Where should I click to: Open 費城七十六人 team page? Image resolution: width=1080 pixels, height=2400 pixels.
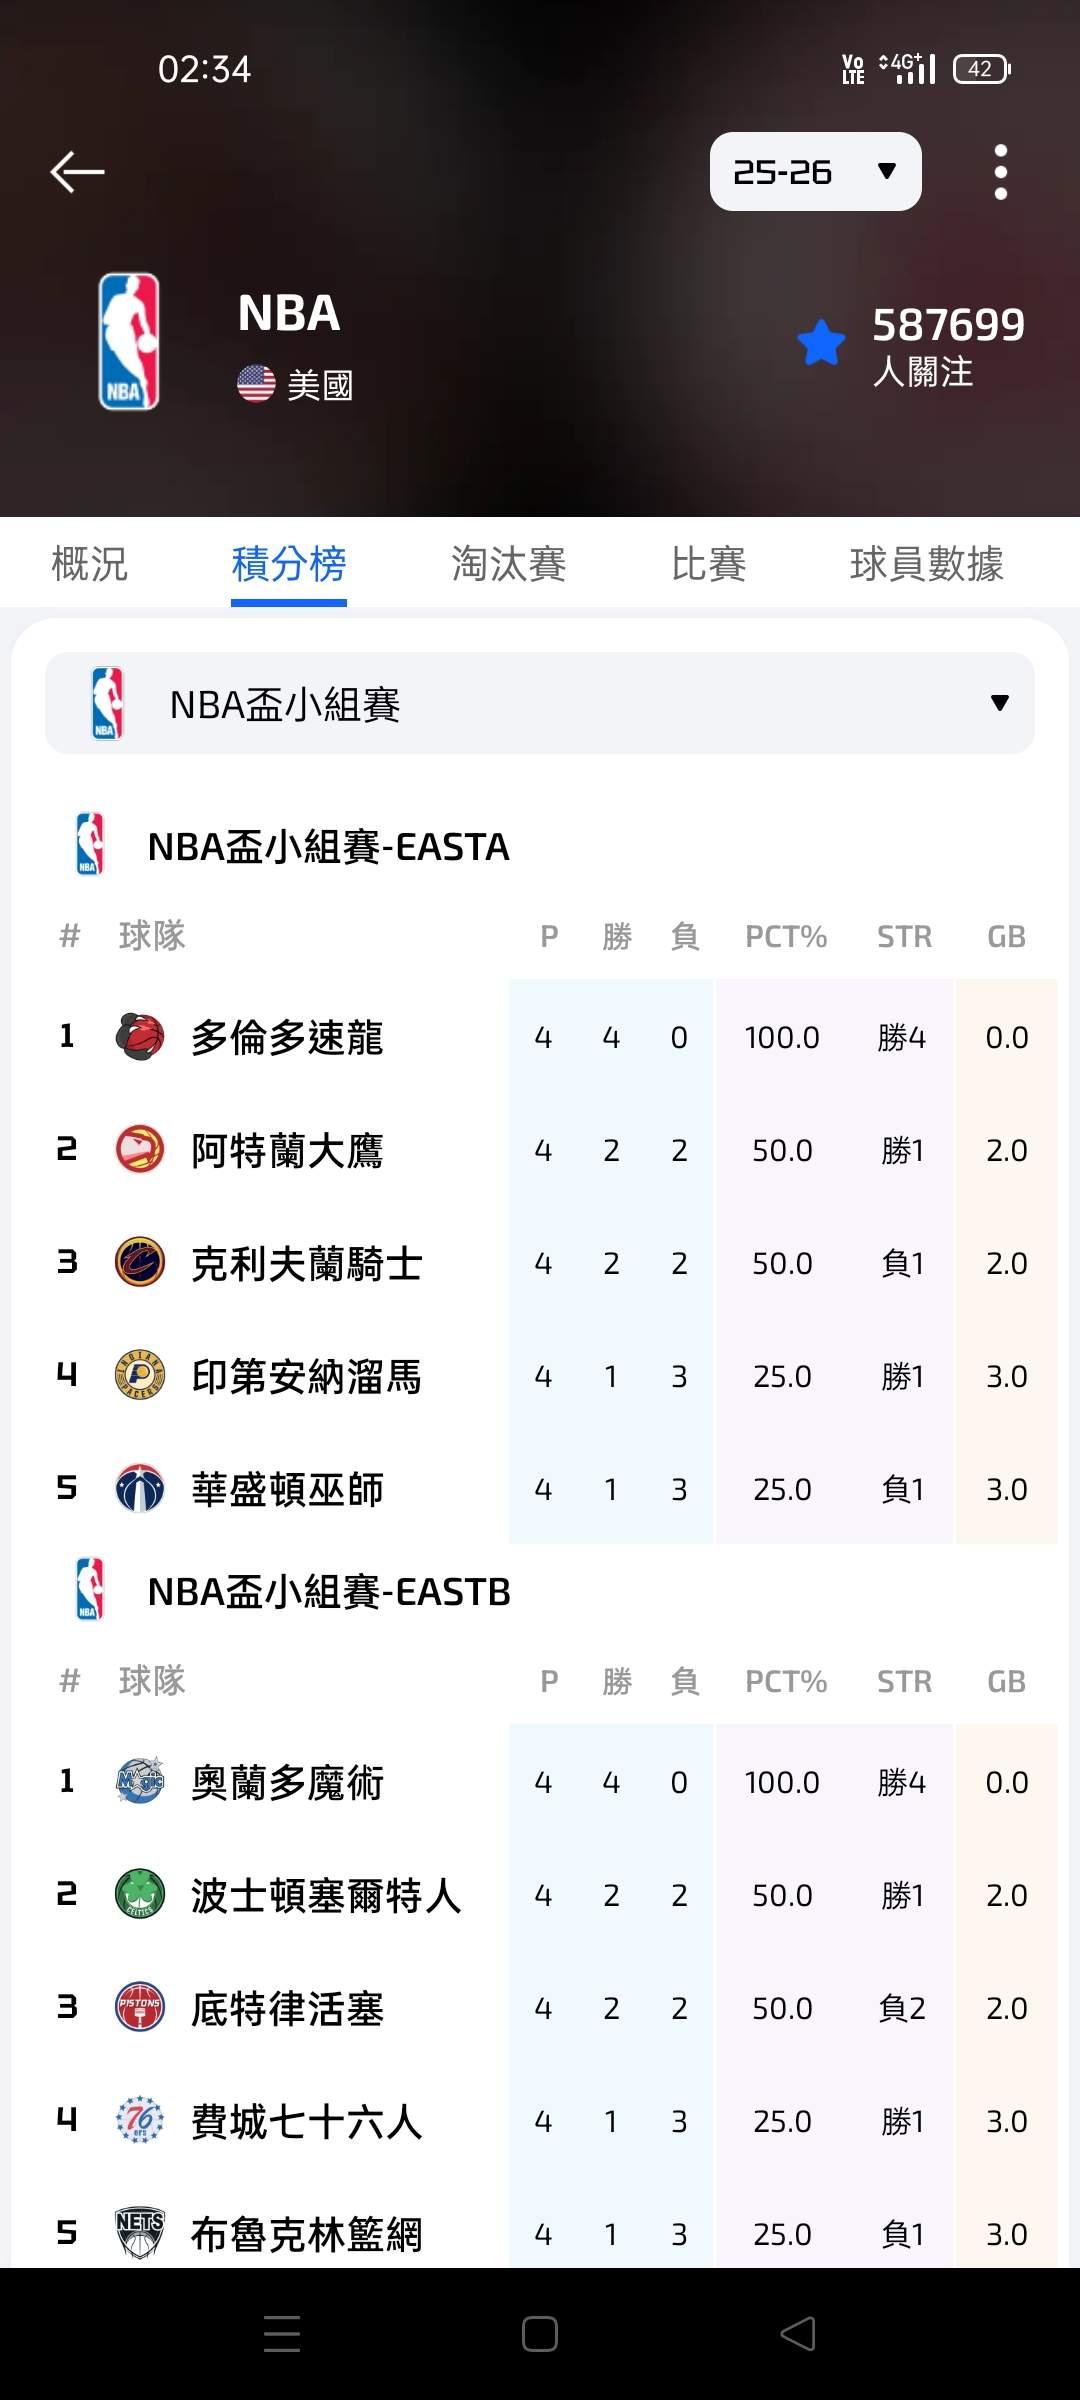pos(306,2121)
